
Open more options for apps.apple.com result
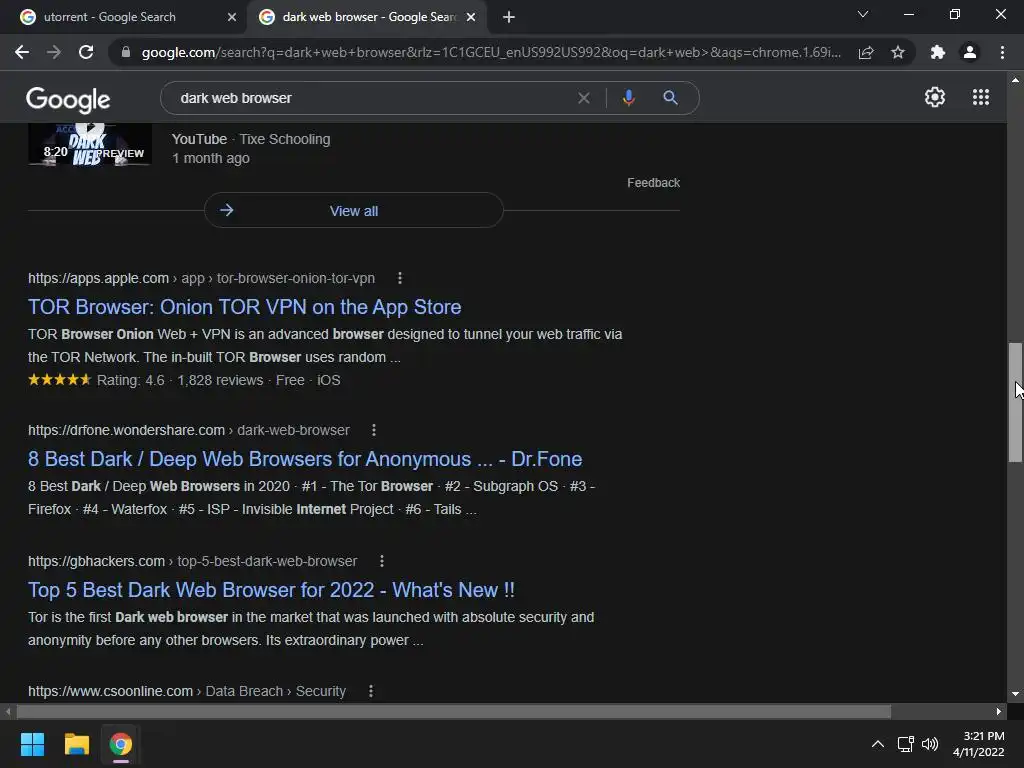[400, 278]
